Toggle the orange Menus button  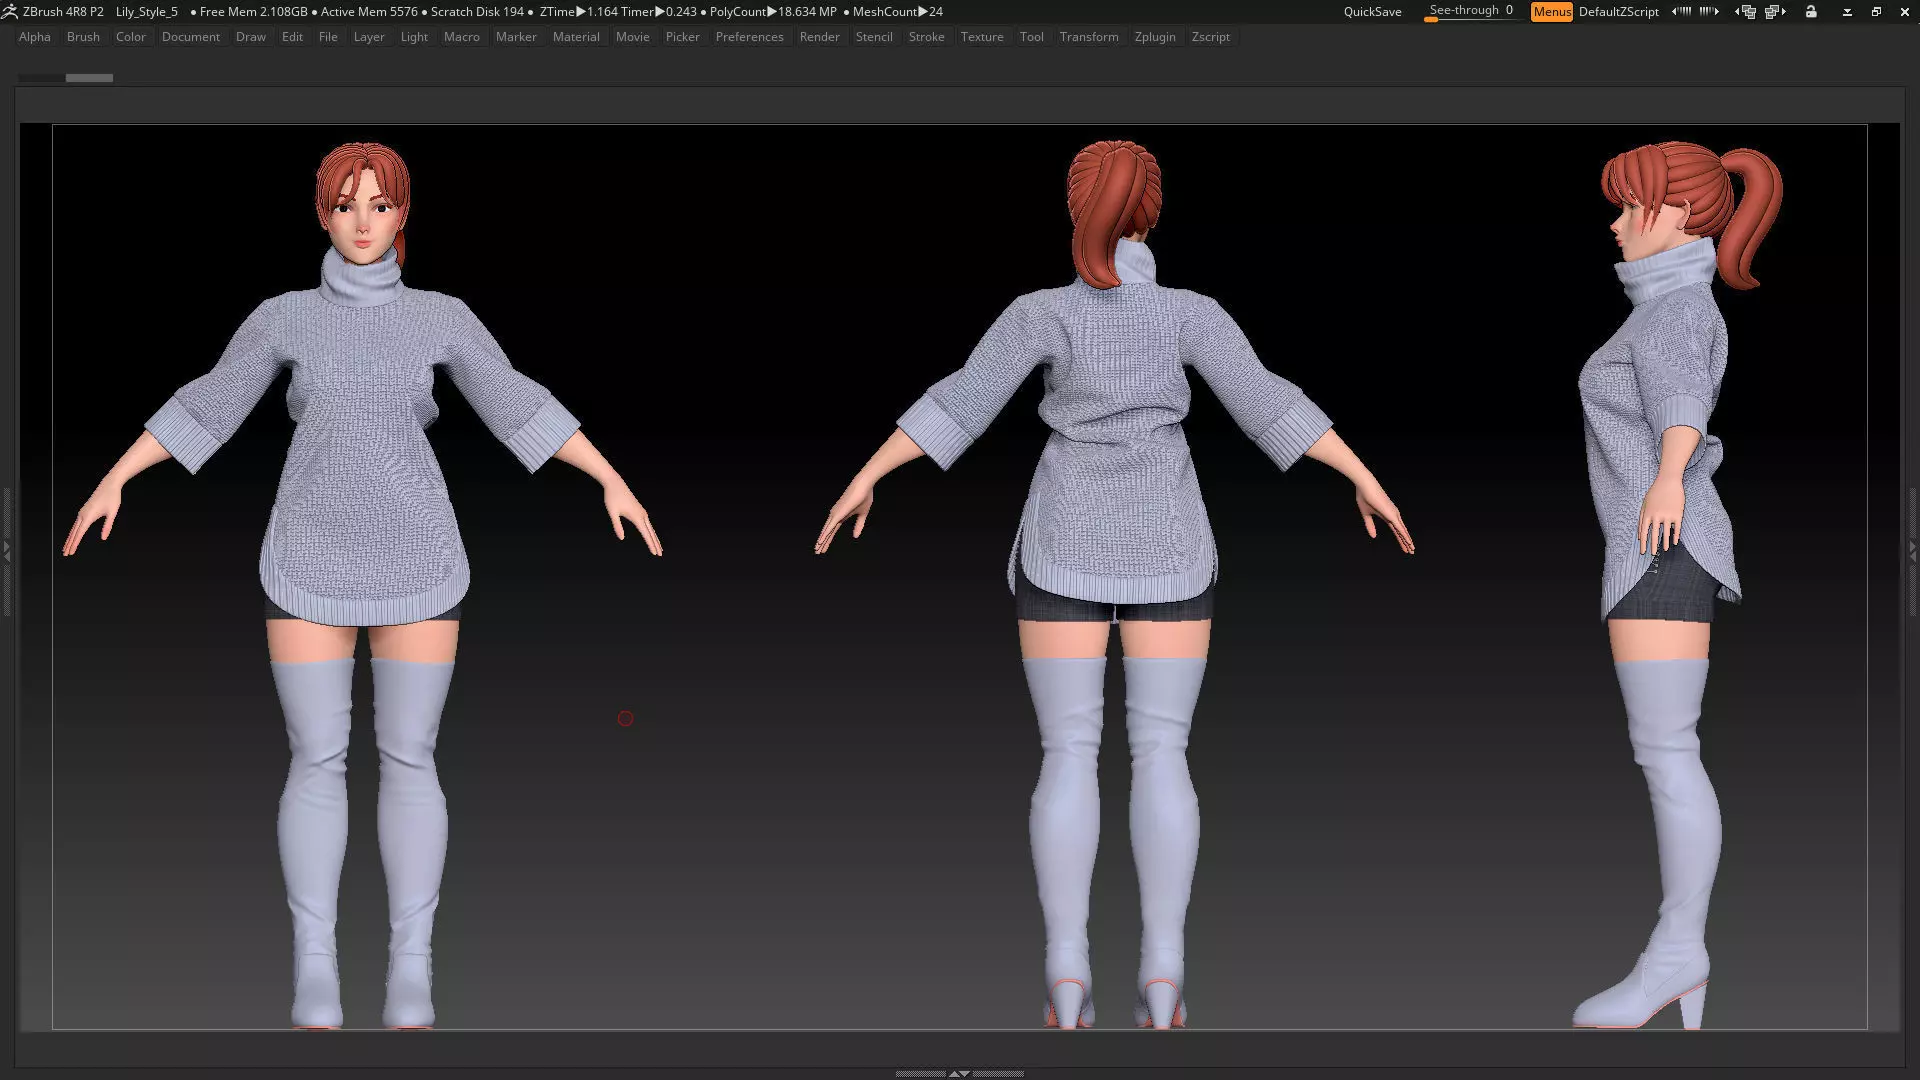click(x=1552, y=12)
